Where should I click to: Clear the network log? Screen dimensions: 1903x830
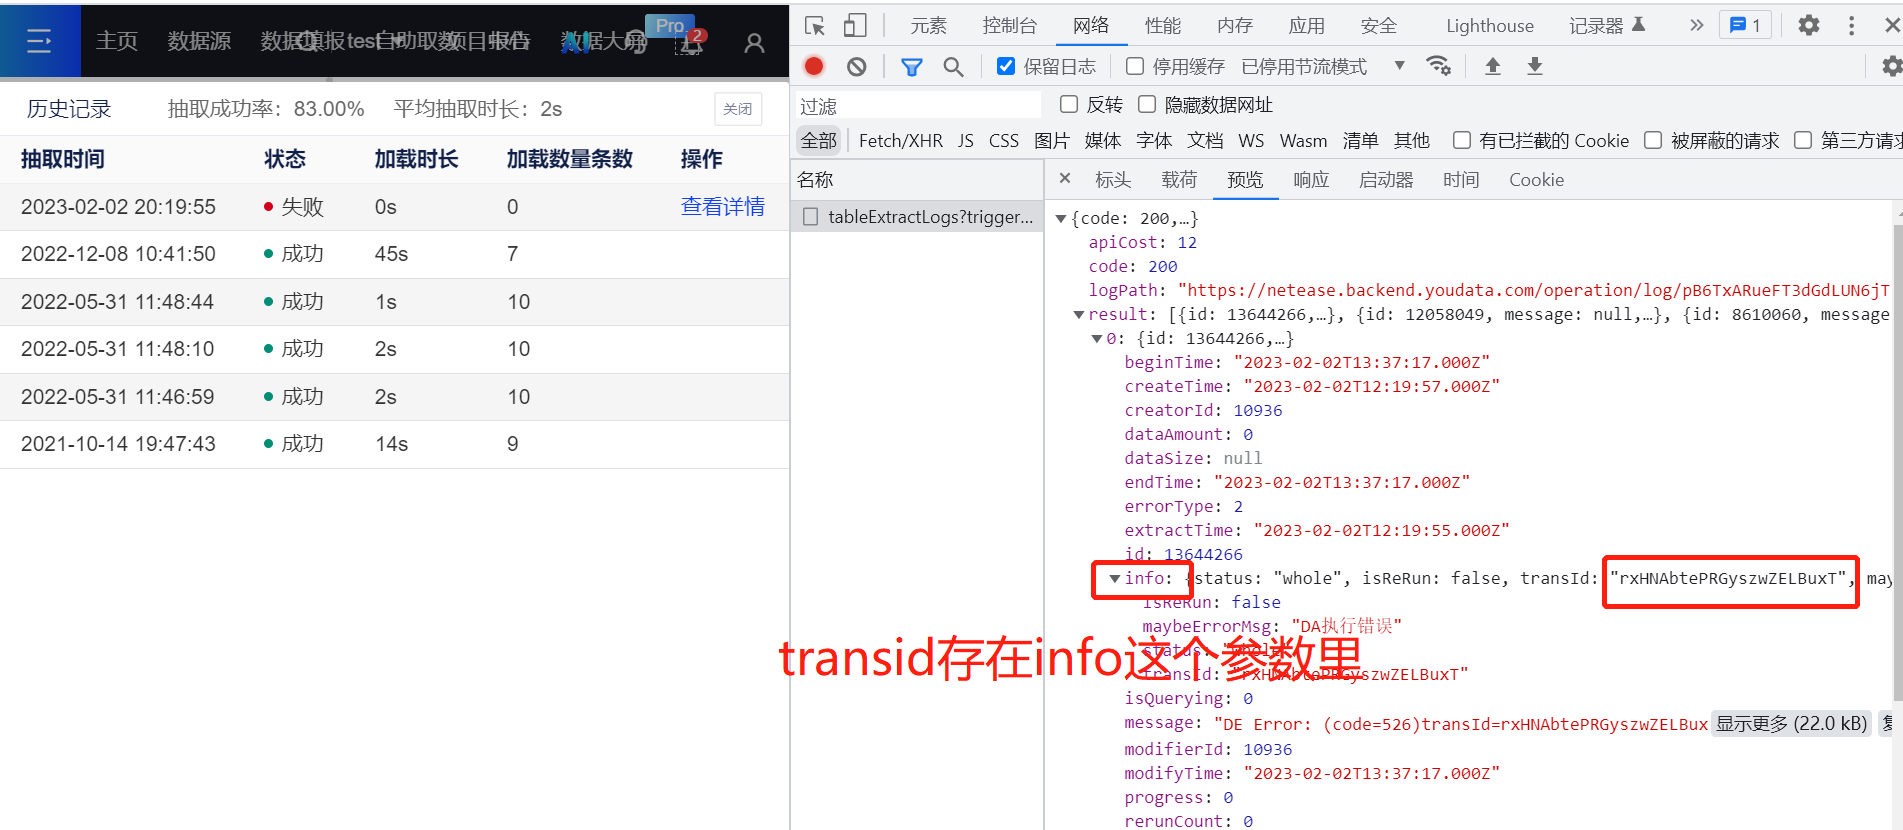click(x=856, y=66)
